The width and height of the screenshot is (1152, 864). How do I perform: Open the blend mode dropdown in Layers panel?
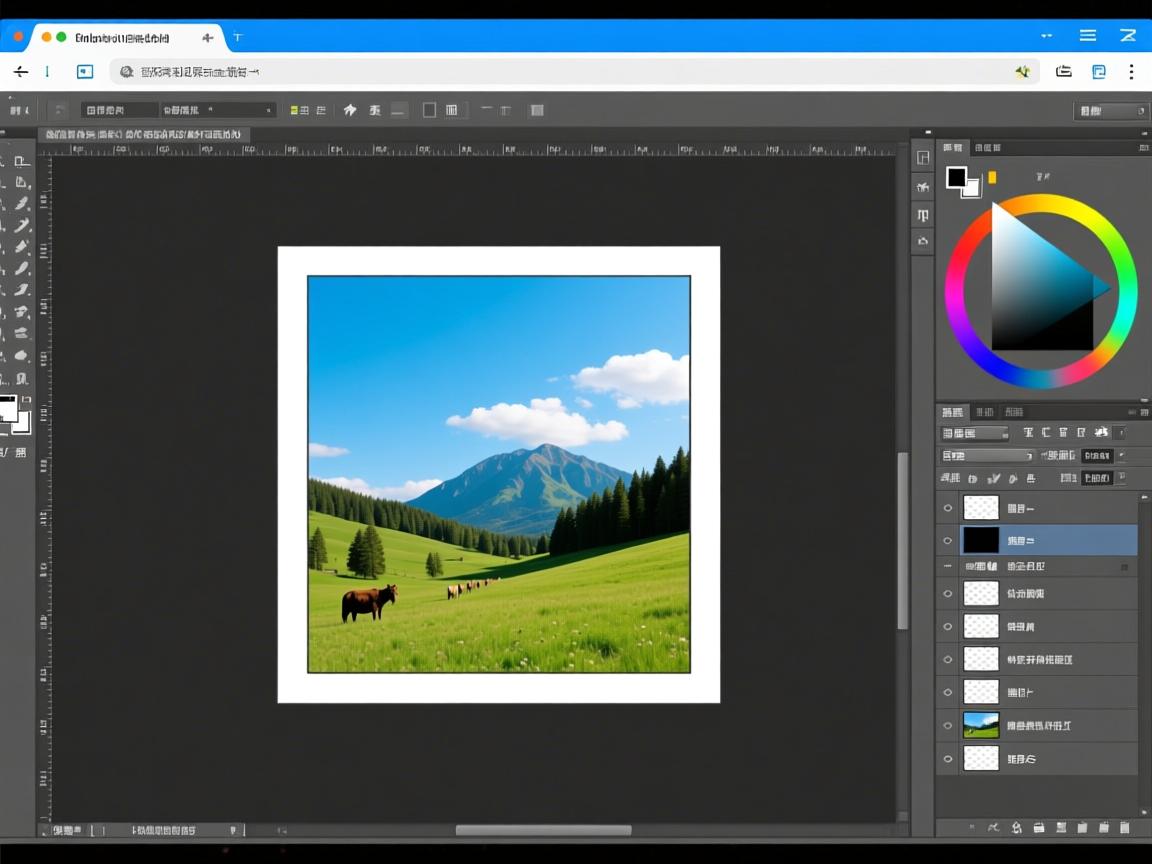(x=988, y=456)
